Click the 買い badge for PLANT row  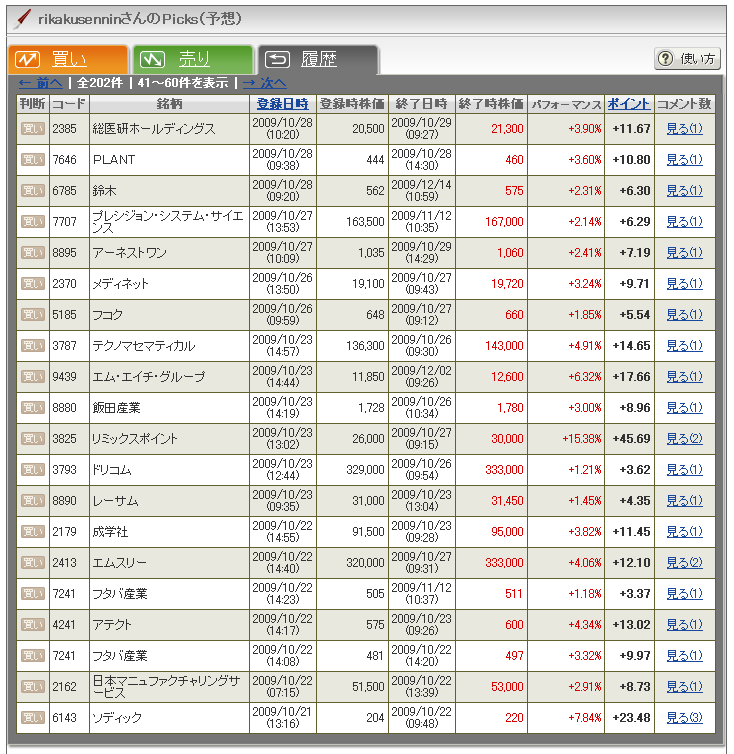33,160
